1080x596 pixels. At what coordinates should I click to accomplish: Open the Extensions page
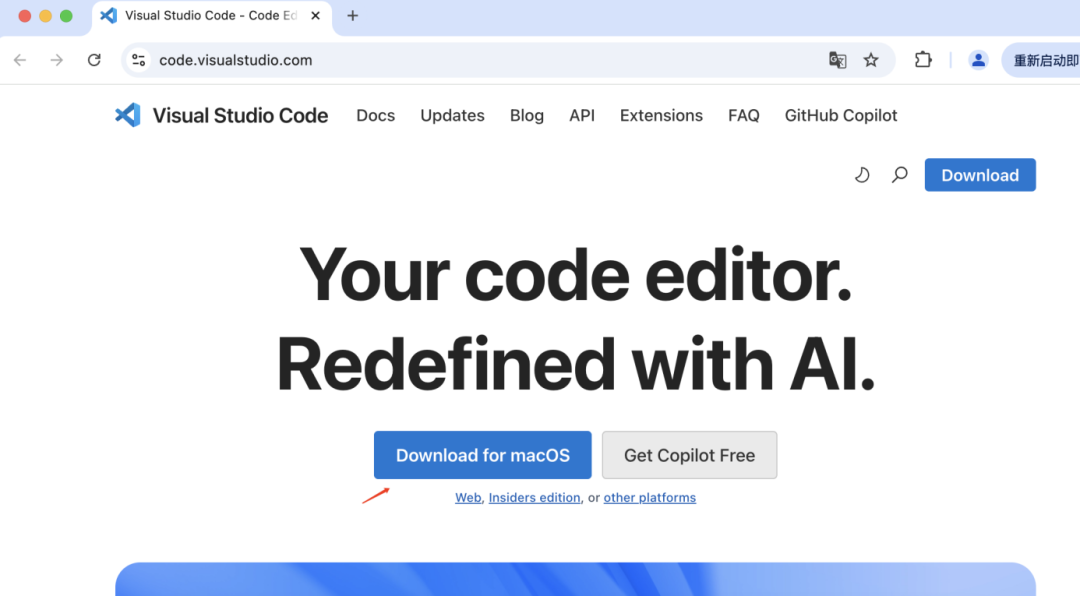(661, 115)
